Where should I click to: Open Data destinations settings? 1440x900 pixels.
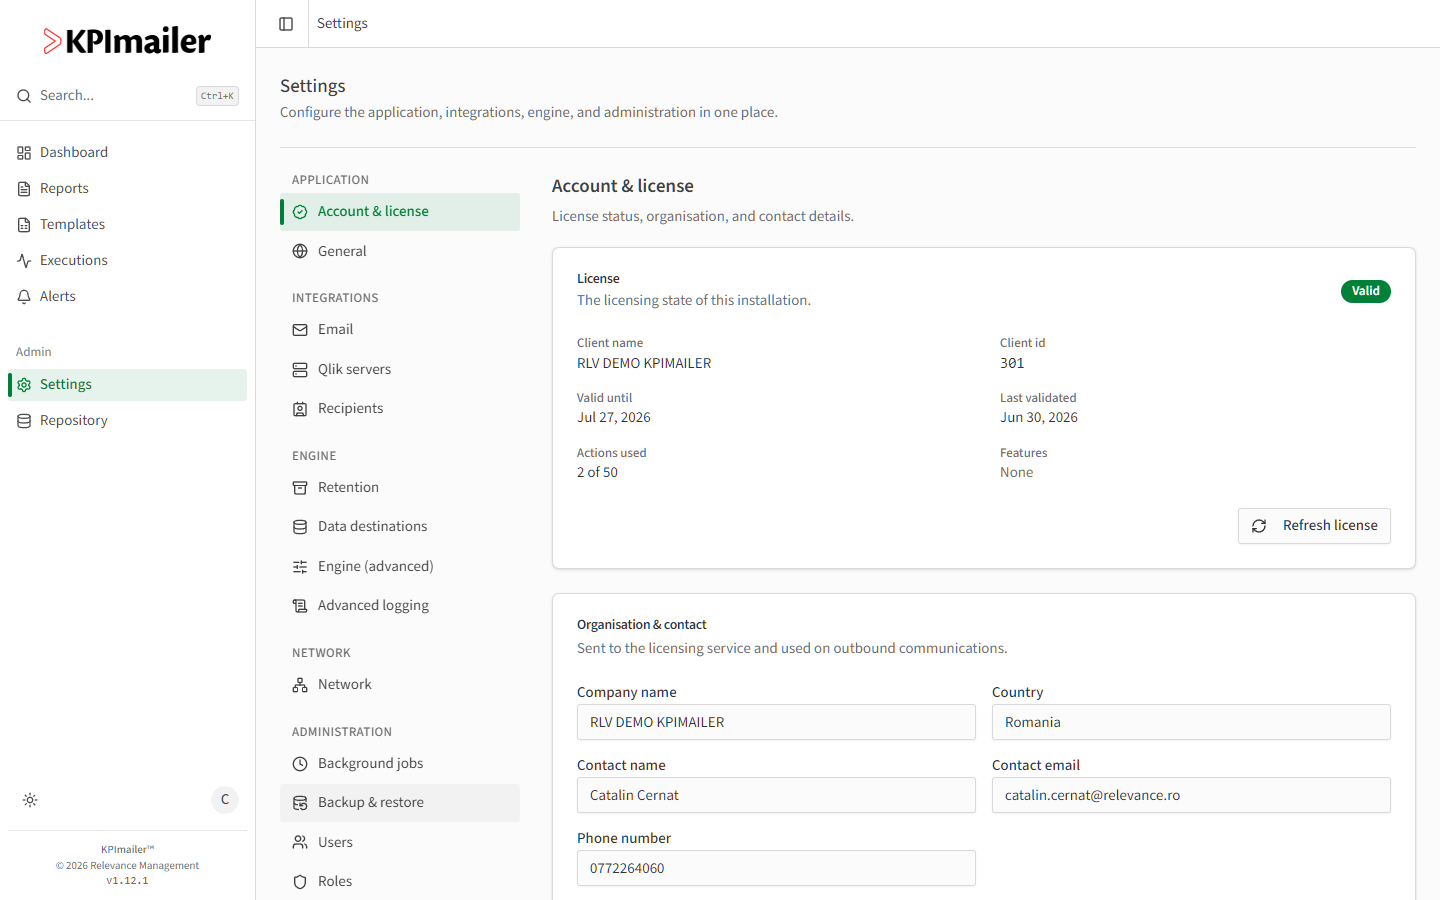tap(400, 527)
